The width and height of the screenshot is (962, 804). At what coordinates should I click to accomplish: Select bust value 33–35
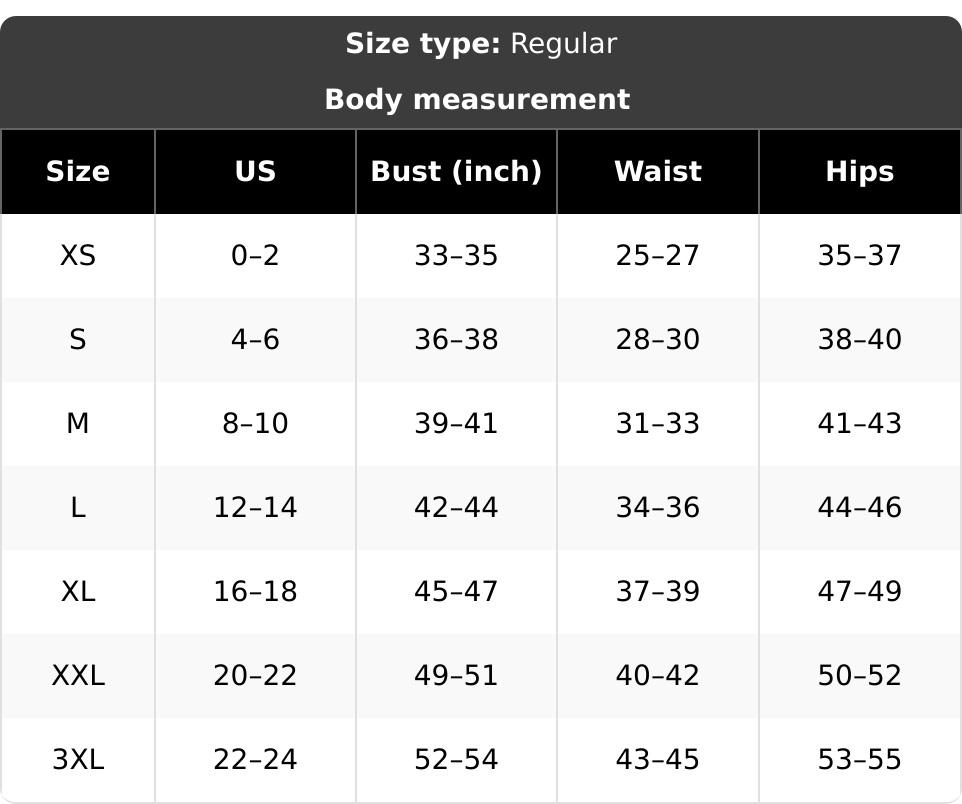point(456,255)
